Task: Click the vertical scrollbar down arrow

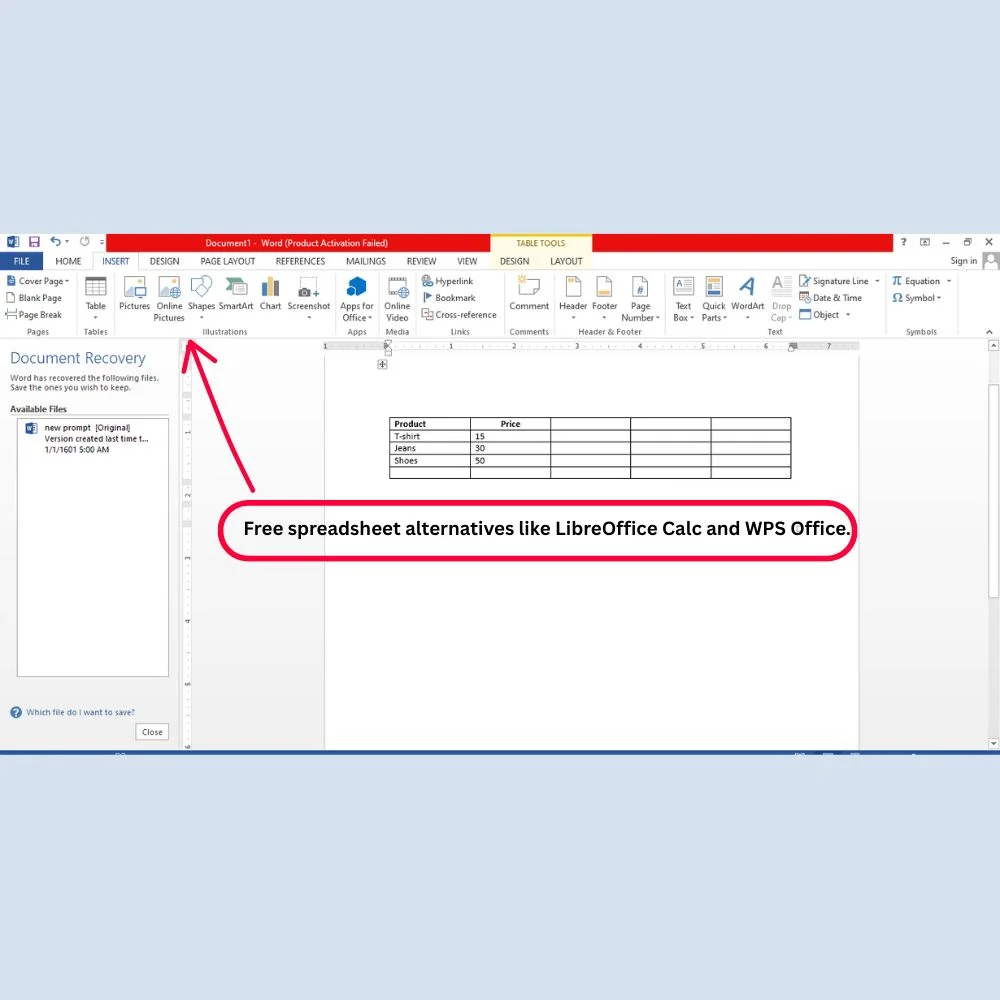Action: (993, 743)
